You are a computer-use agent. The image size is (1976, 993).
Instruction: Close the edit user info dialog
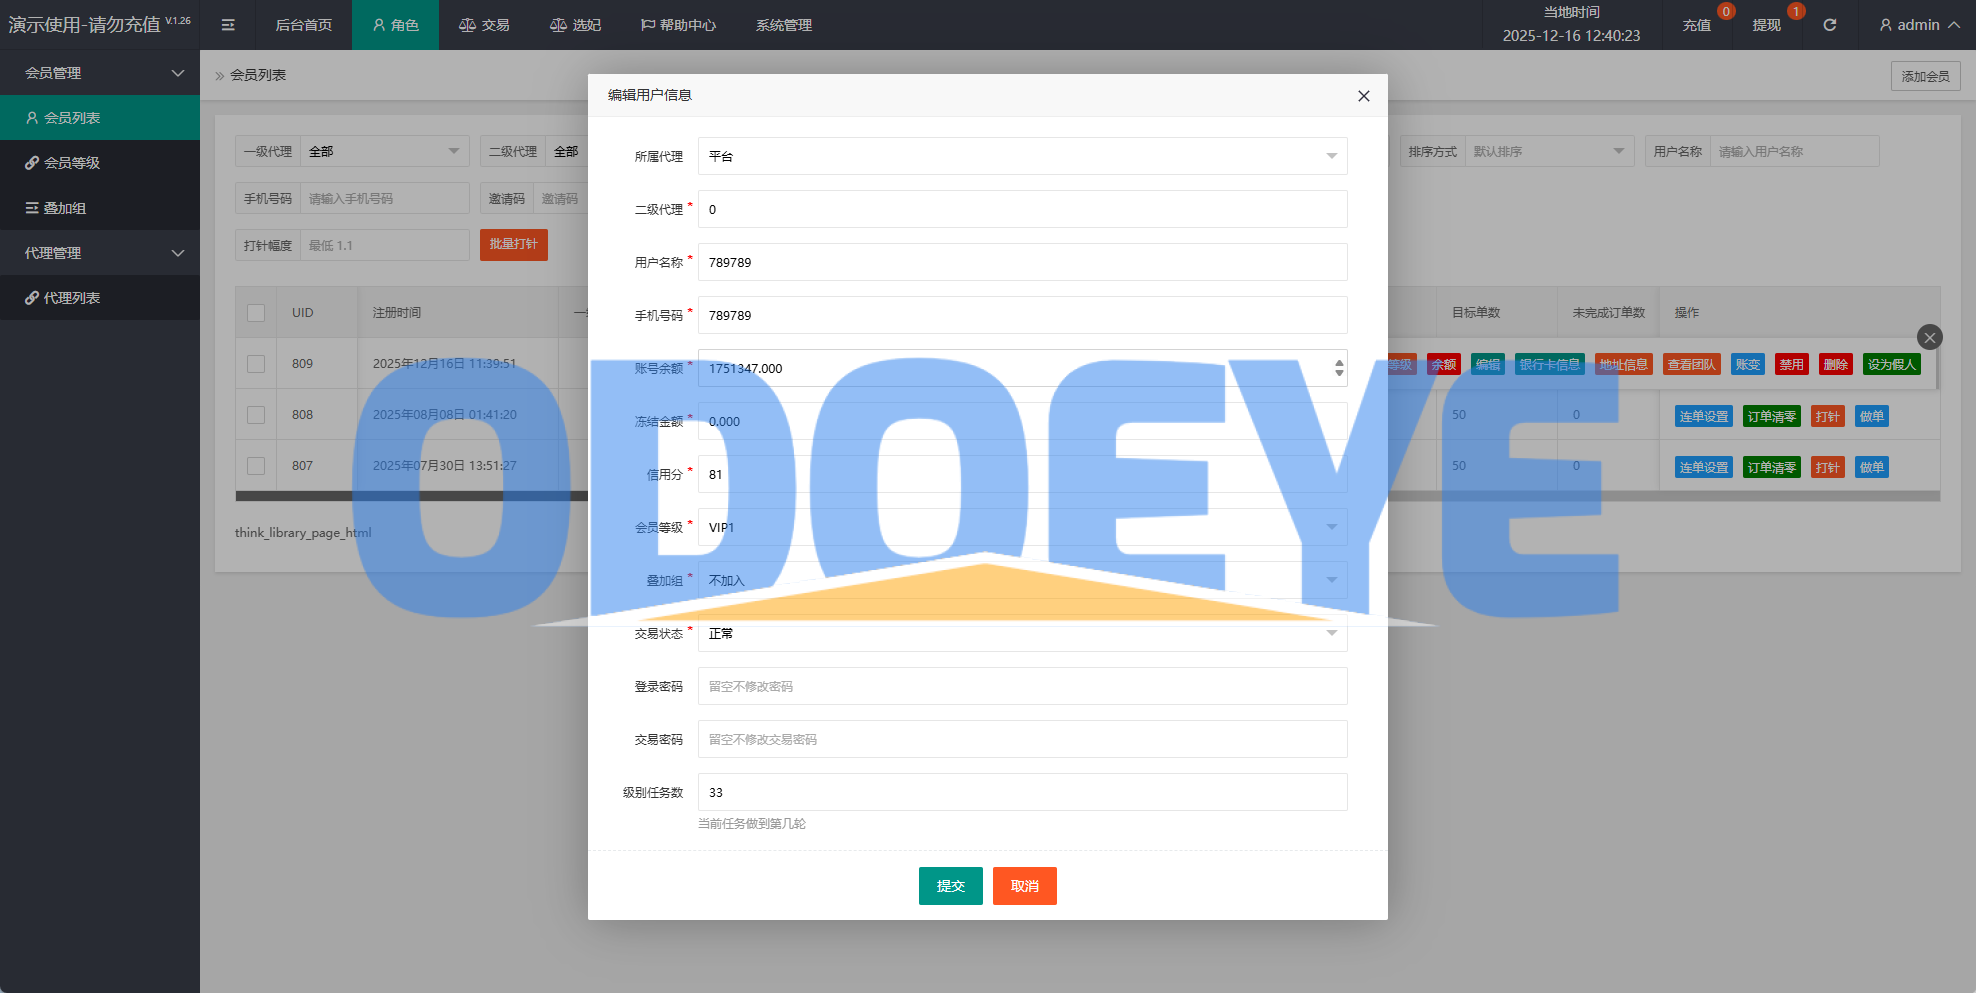1363,96
